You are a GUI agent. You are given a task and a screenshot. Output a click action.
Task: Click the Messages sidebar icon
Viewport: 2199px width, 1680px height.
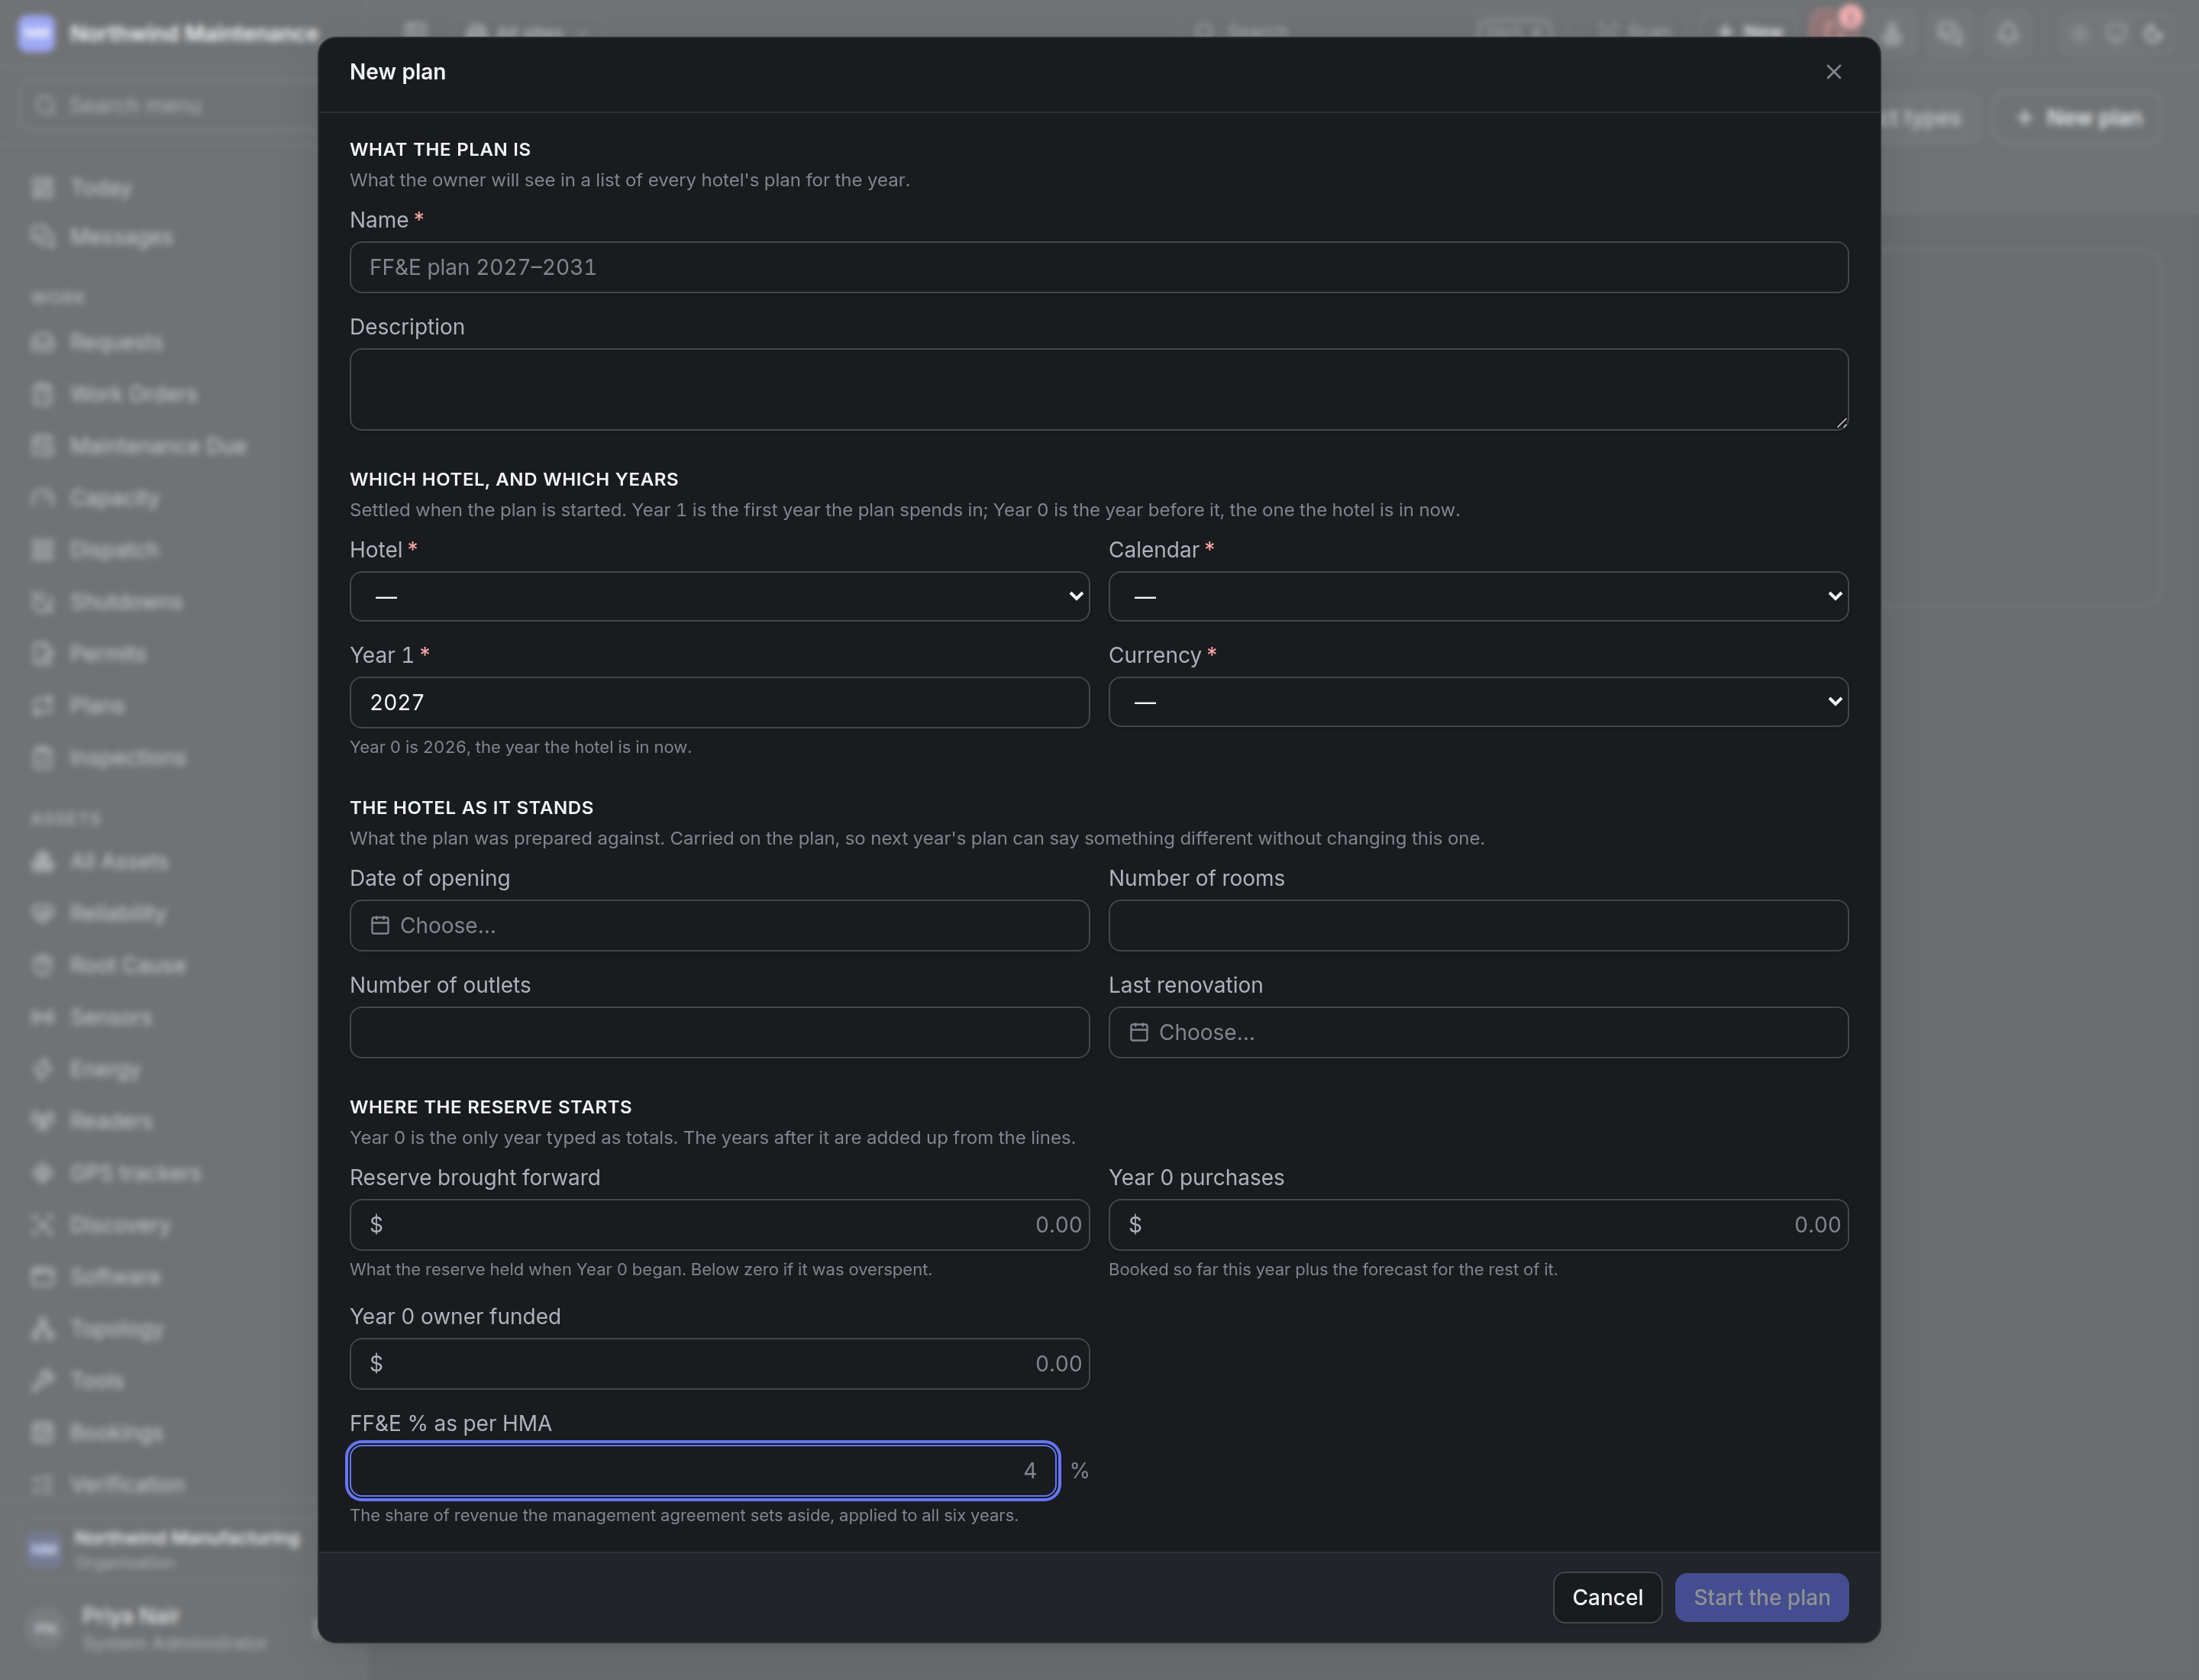tap(42, 237)
